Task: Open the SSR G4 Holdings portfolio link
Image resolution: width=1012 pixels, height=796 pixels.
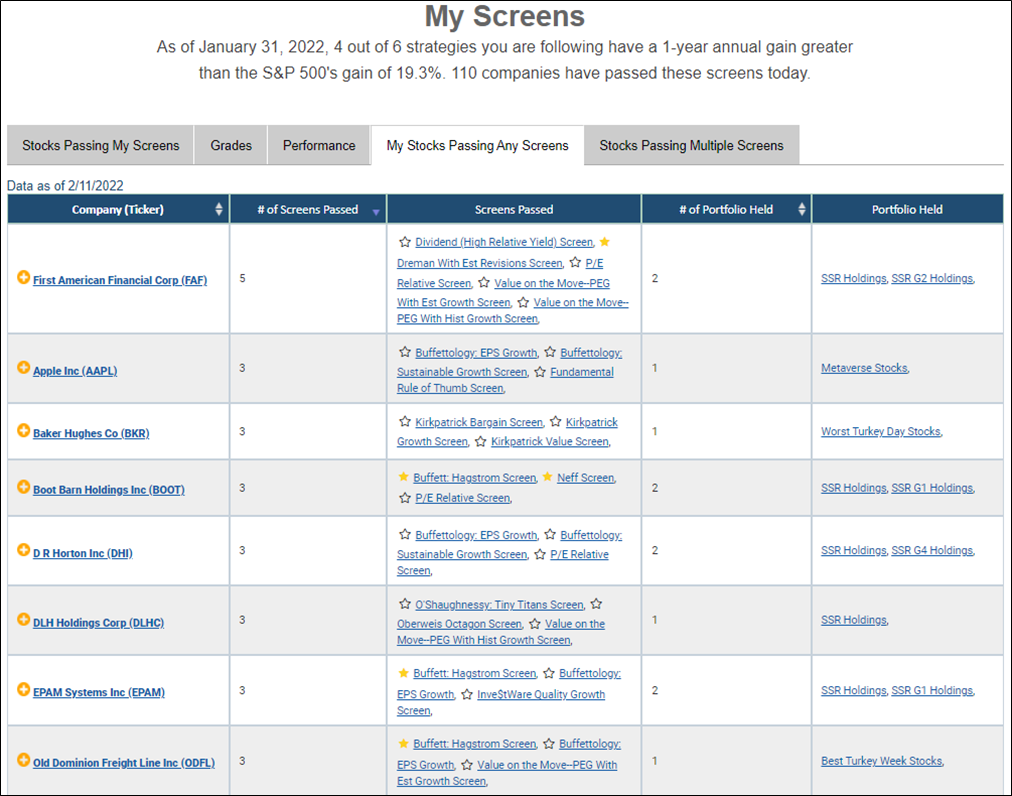Action: pos(932,550)
